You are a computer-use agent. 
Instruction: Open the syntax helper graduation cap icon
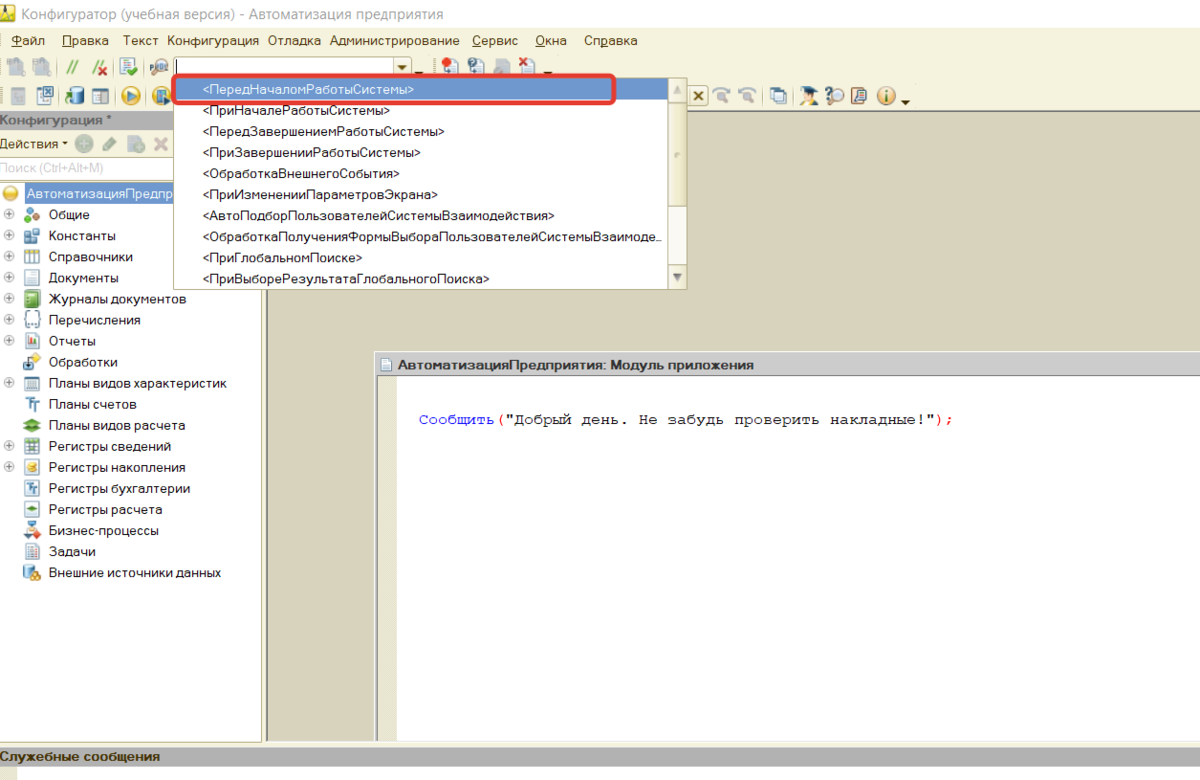coord(808,95)
